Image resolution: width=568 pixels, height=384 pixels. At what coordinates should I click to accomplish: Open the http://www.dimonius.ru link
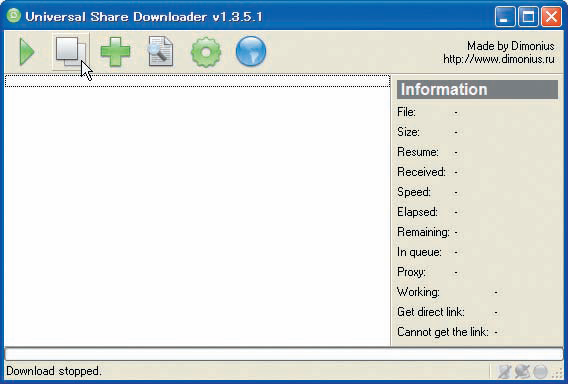(499, 59)
